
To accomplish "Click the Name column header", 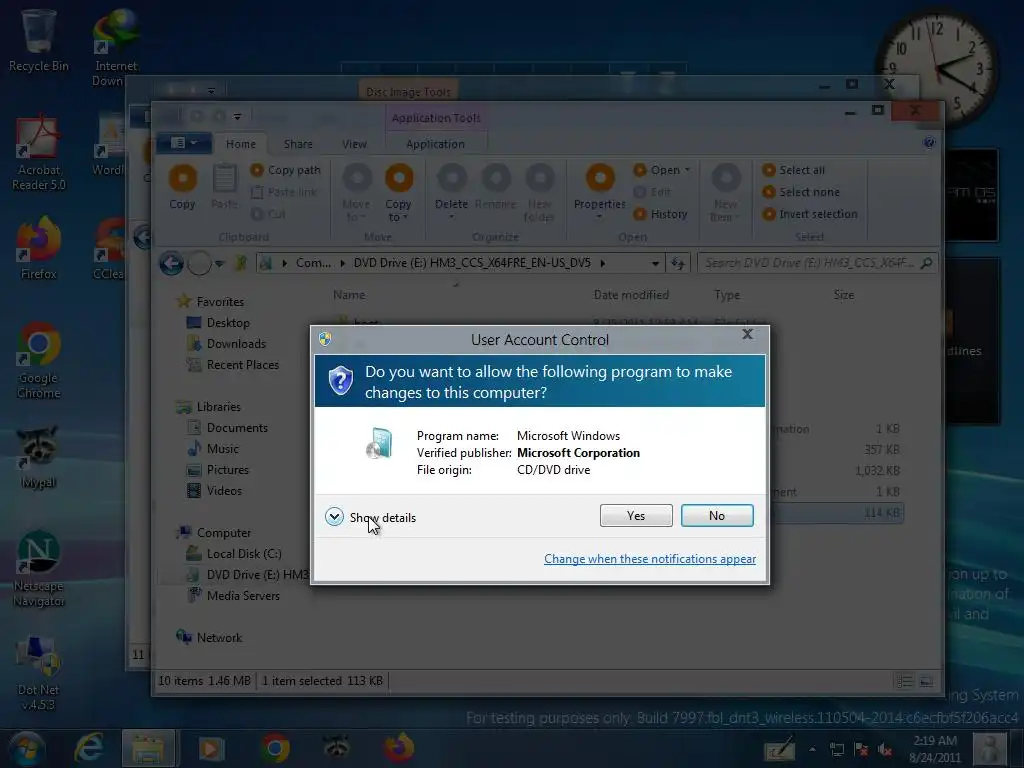I will click(x=349, y=295).
